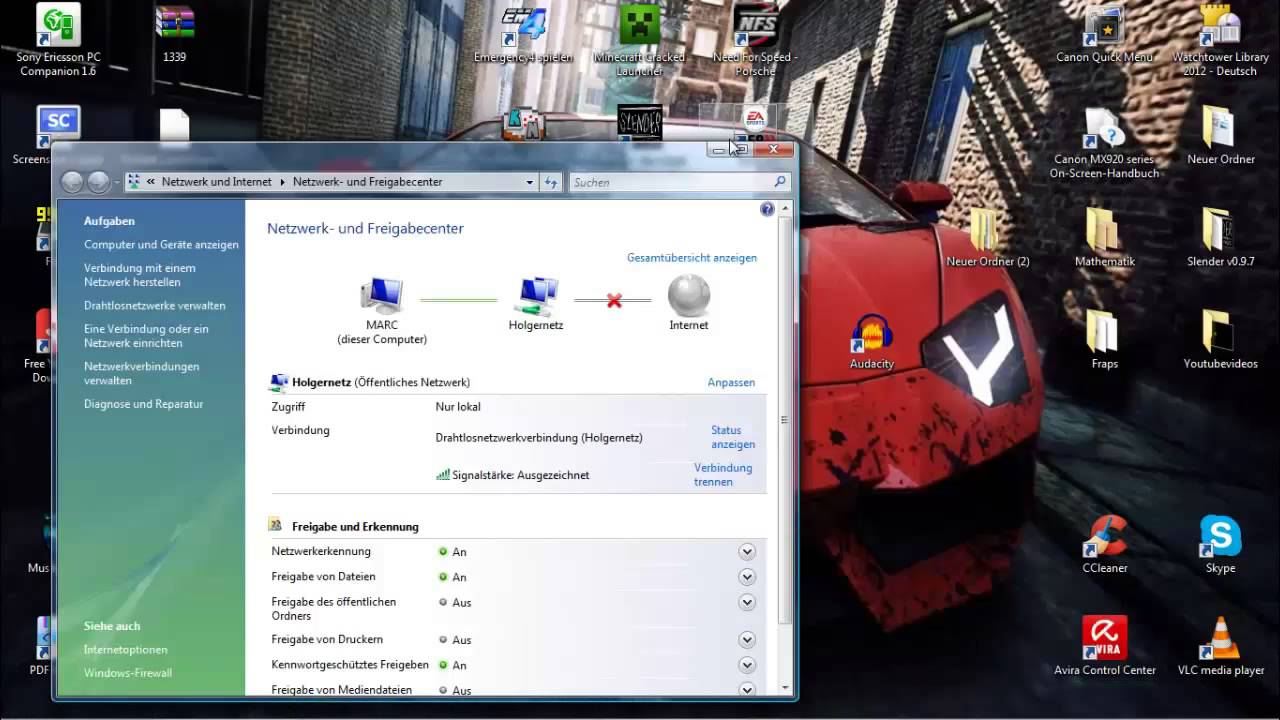Launch VLC media player shortcut
The width and height of the screenshot is (1280, 720).
(x=1220, y=646)
